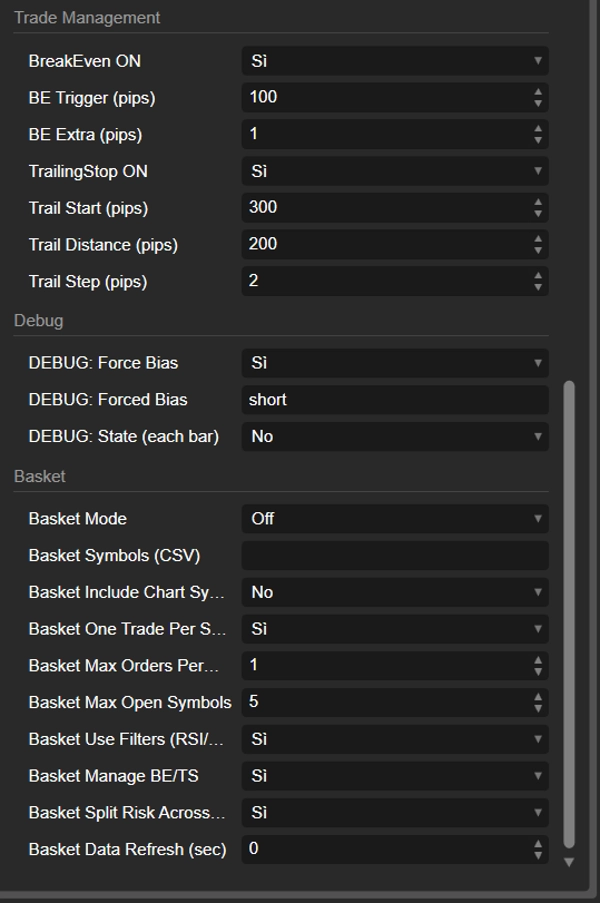Decrease BE Extra pips value

[x=538, y=140]
